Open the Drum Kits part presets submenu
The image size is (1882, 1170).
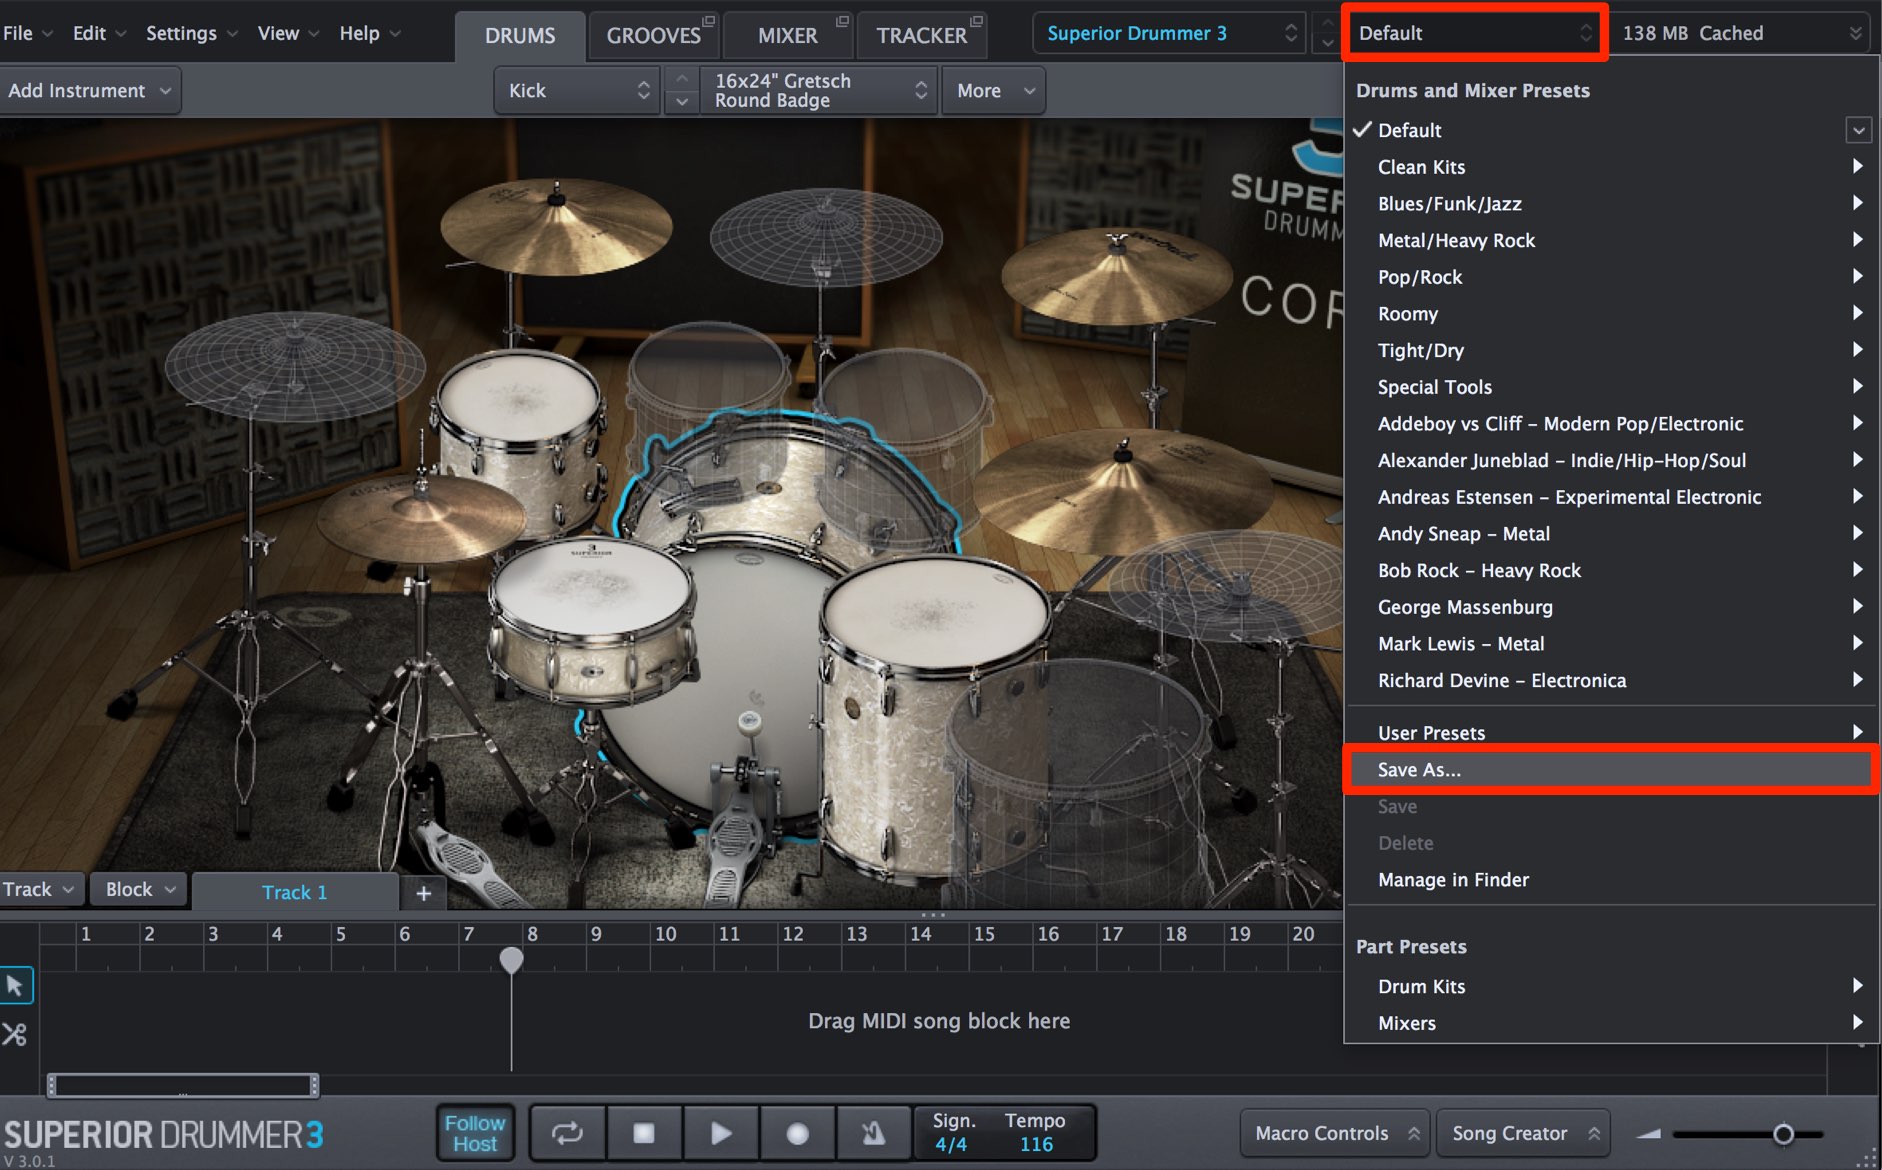(1610, 986)
